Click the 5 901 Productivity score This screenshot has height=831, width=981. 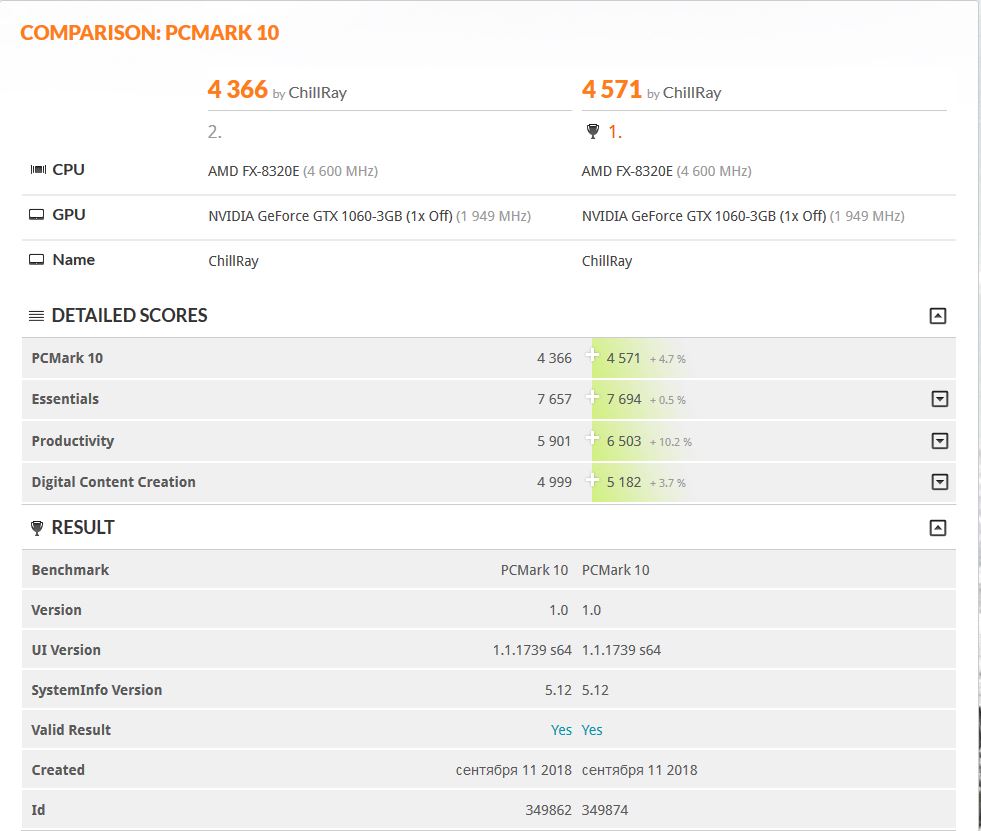pos(554,441)
